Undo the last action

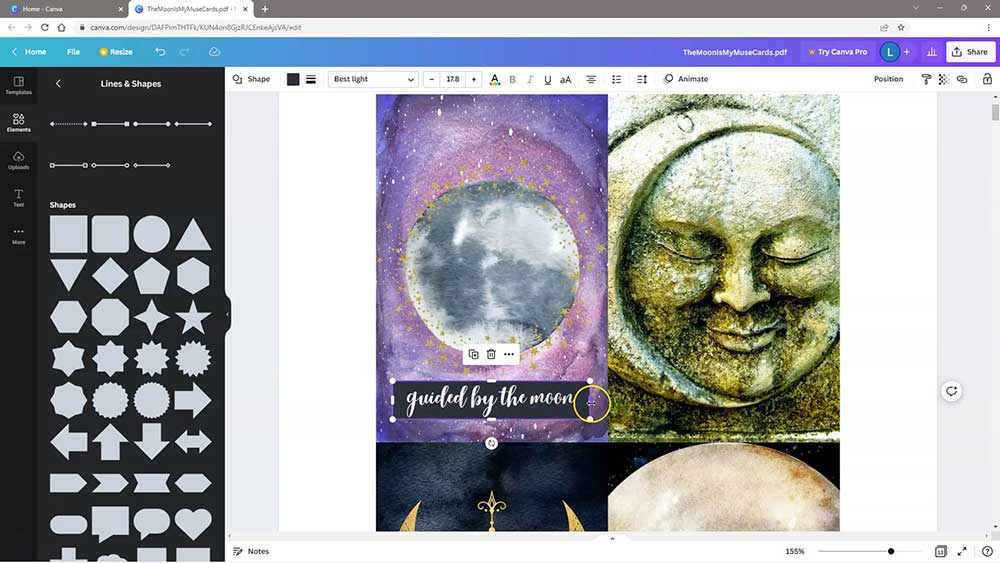[x=160, y=52]
